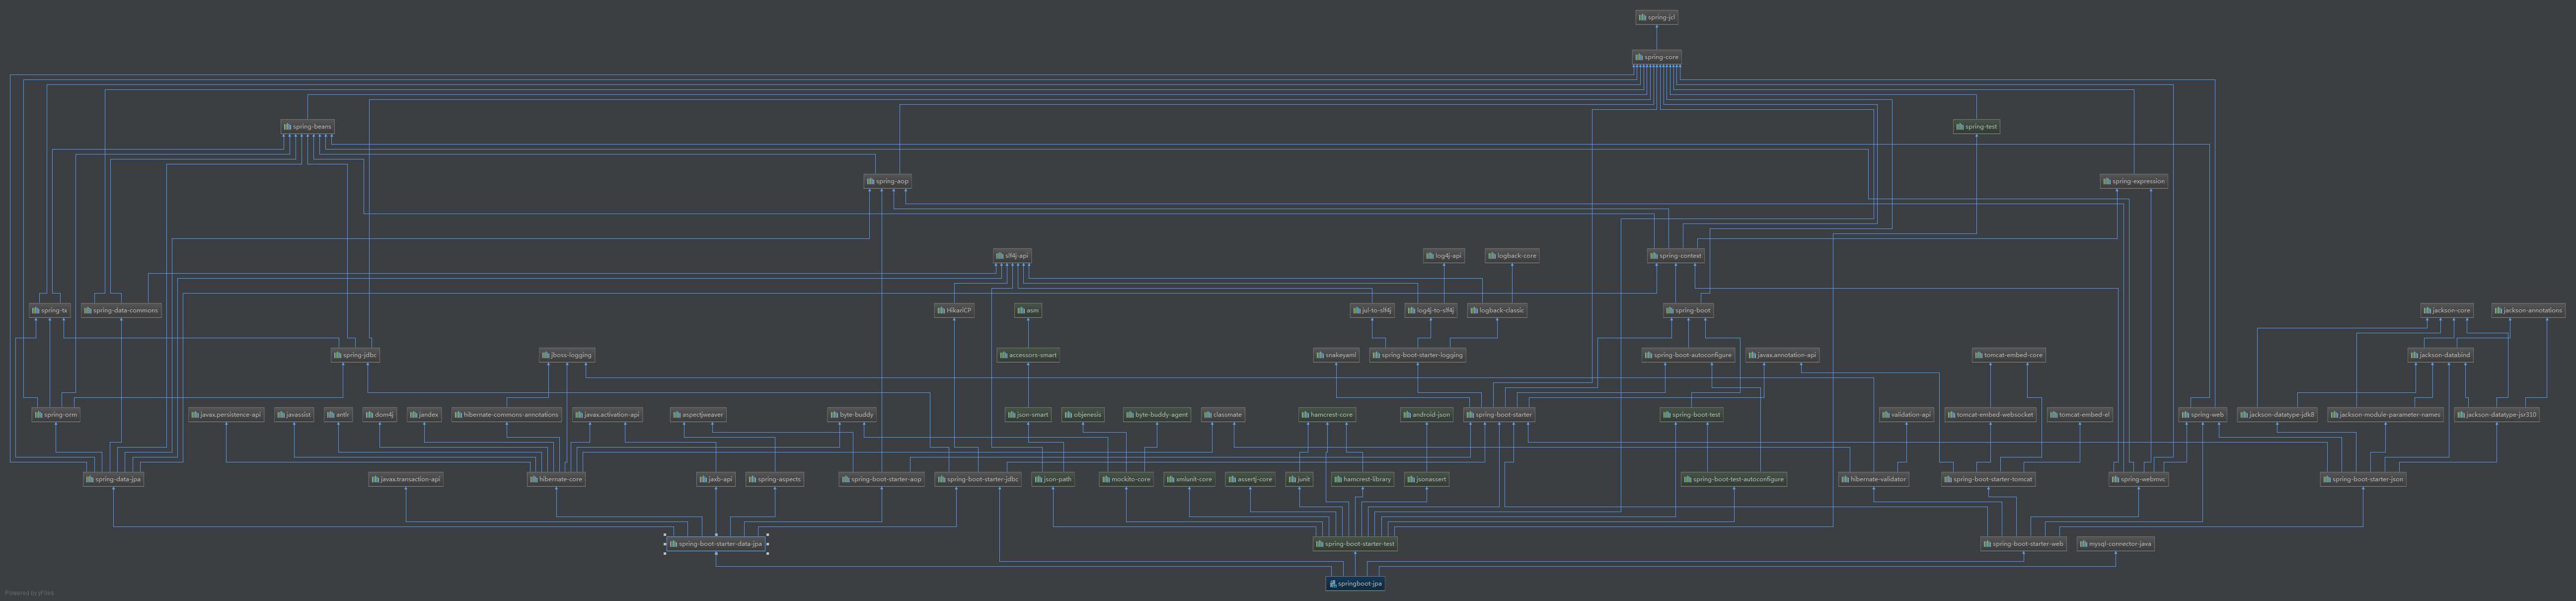
Task: Select the spring-boot-starter-web node
Action: click(x=2023, y=544)
